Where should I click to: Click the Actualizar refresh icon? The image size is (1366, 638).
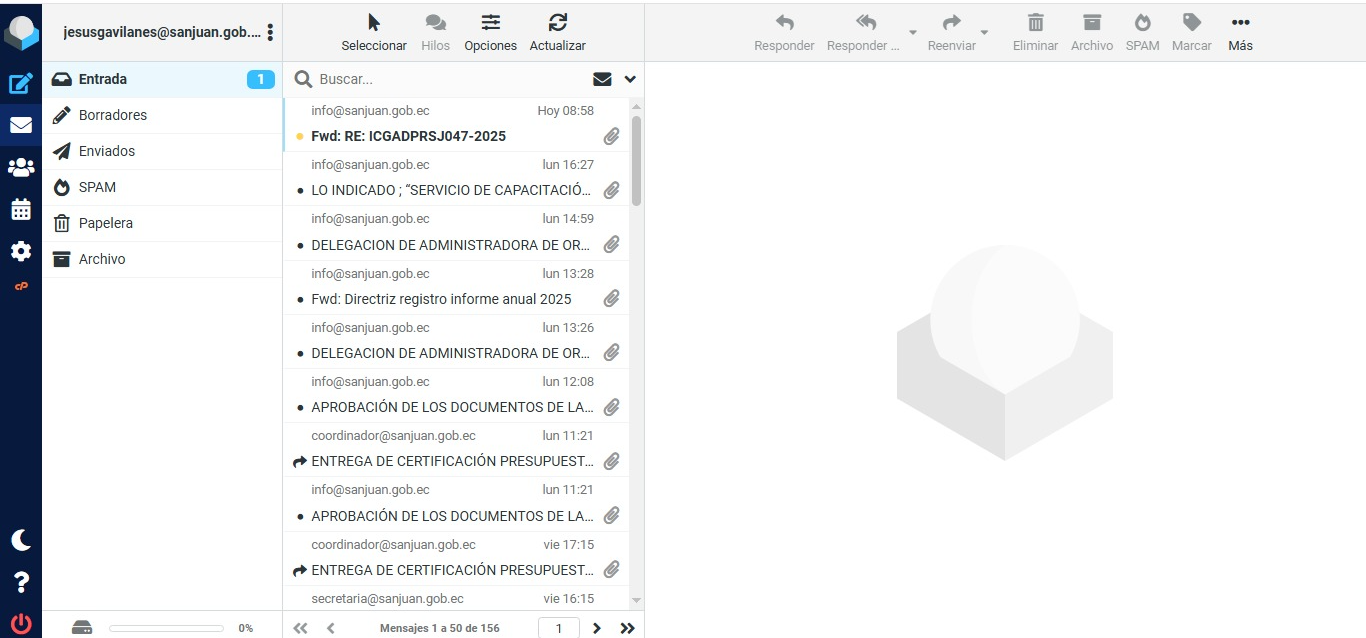click(557, 31)
